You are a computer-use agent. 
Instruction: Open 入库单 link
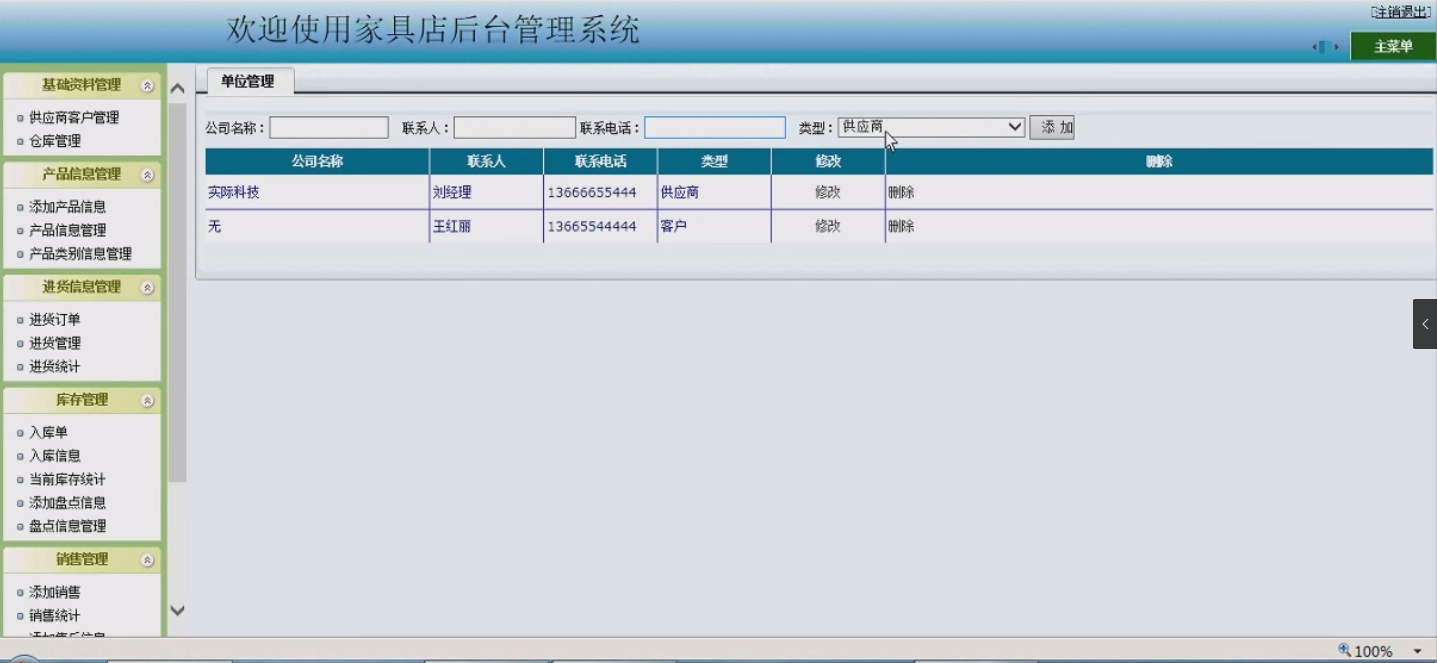pyautogui.click(x=48, y=433)
